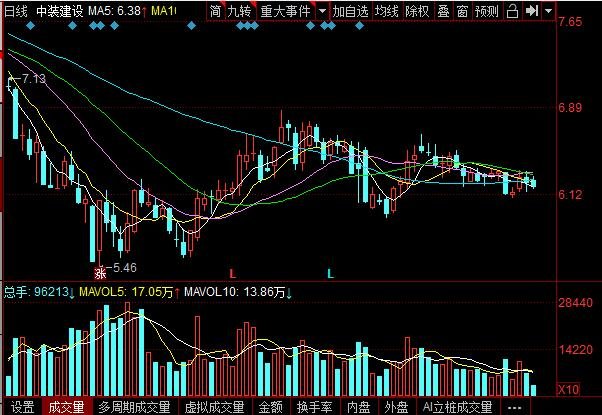Click the red 'L' marker below the chart
Viewport: 602px width, 415px height.
pos(232,272)
